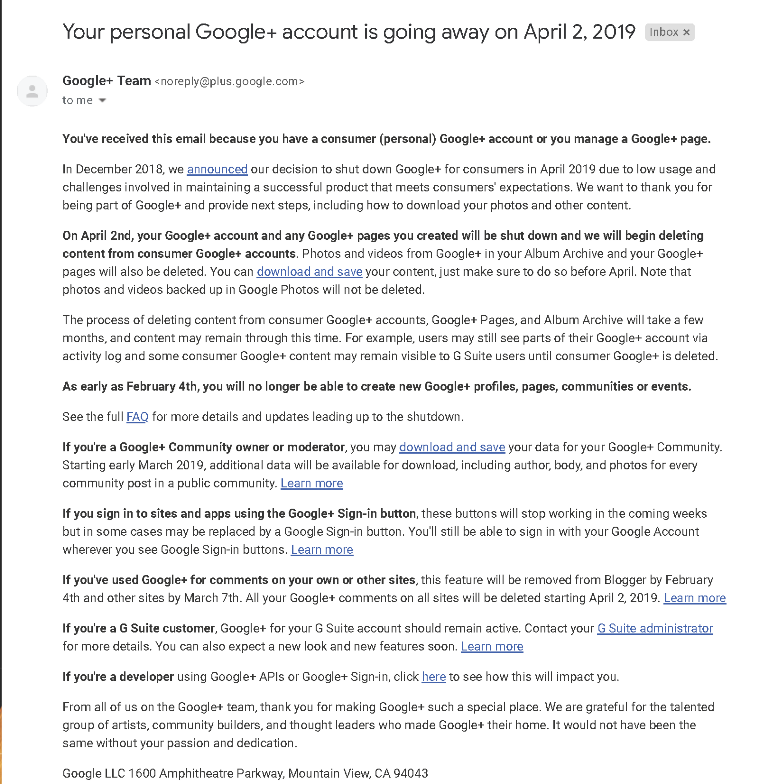
Task: Click "Learn more" after Google Sign-in buttons text
Action: click(322, 550)
